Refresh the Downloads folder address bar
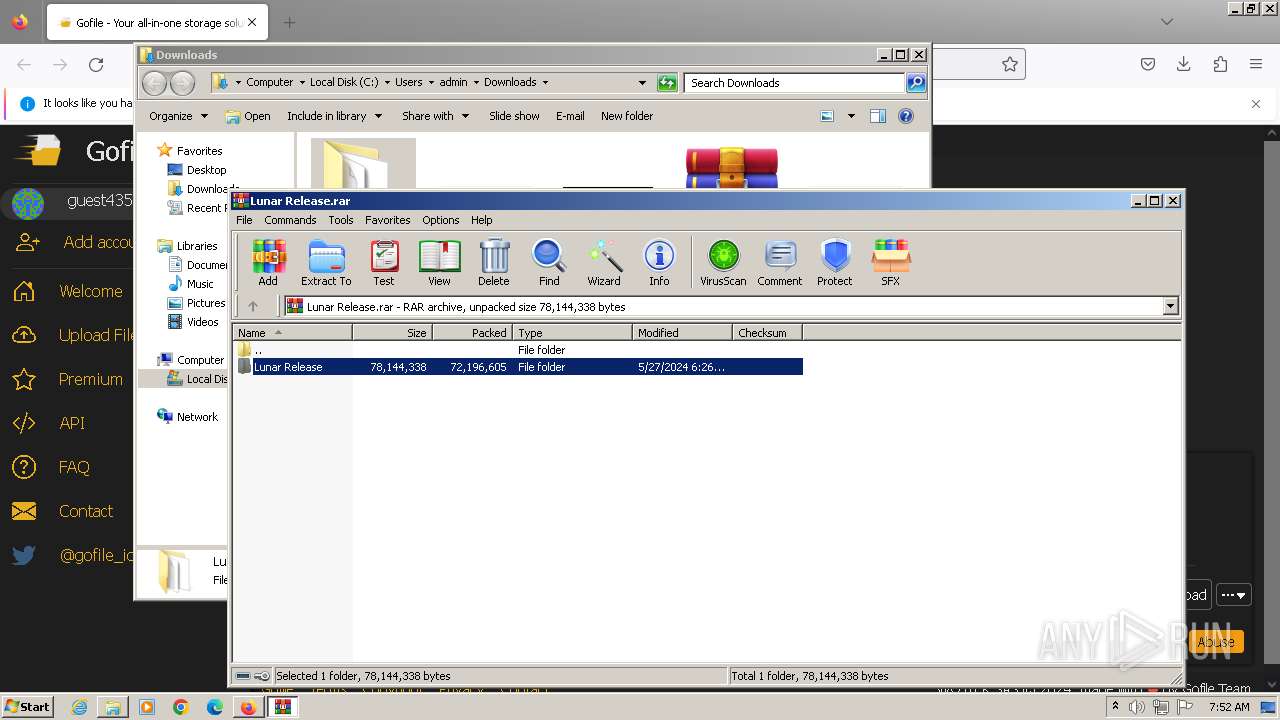Screen dimensions: 1280x720 pos(667,83)
